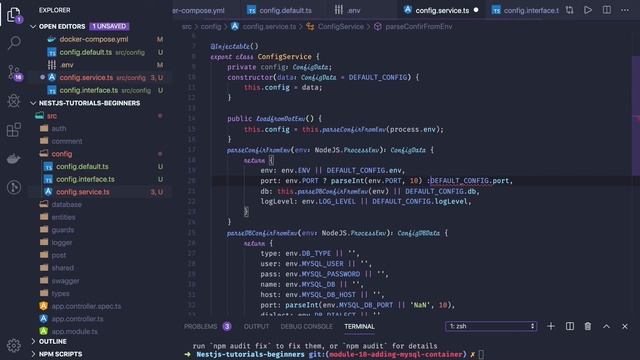The width and height of the screenshot is (640, 360).
Task: Click the 1 UNSAVED badge
Action: point(109,26)
